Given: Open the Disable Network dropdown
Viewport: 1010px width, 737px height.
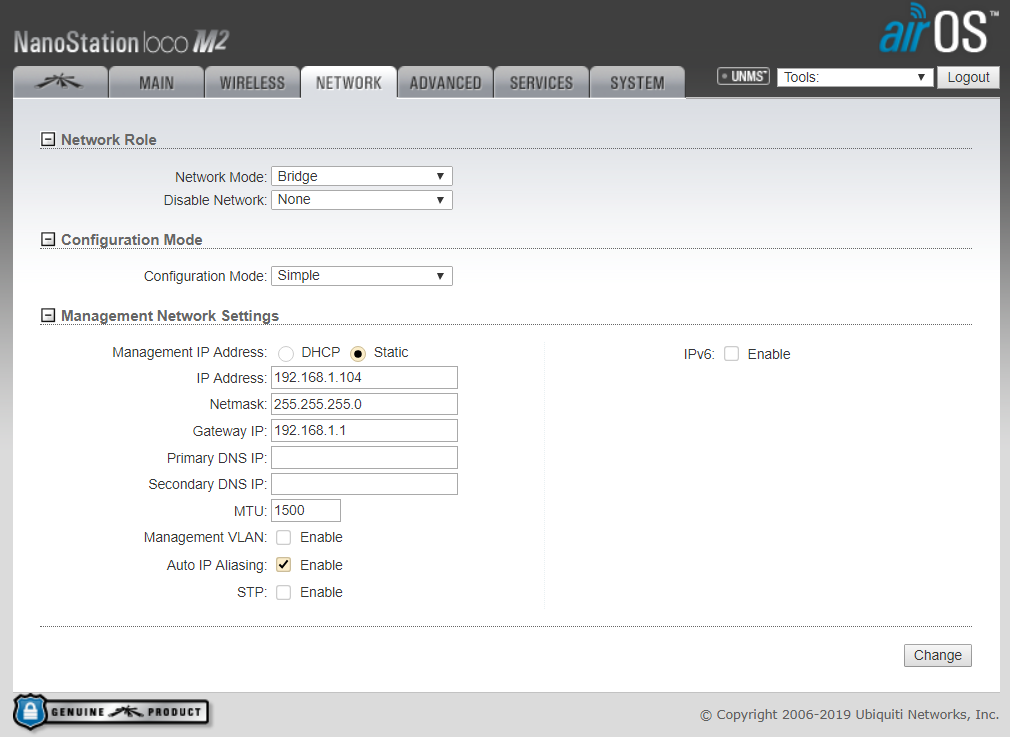Looking at the screenshot, I should pos(362,200).
